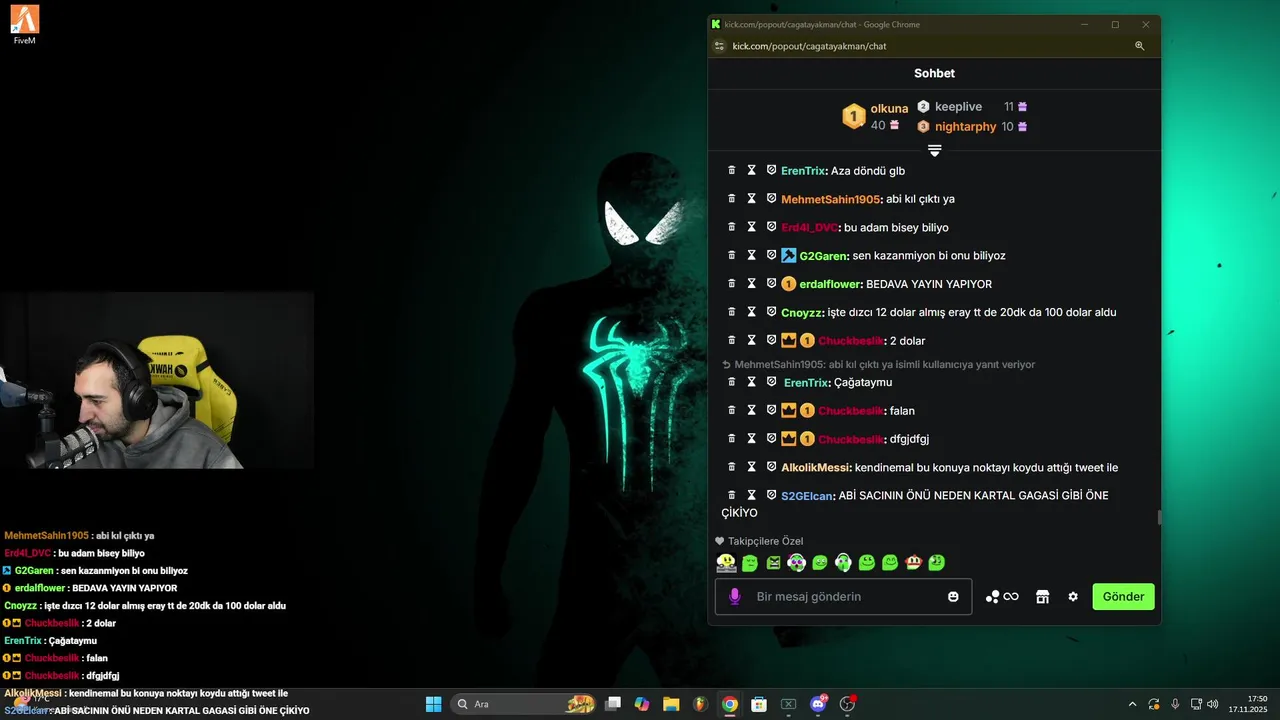The height and width of the screenshot is (720, 1280).
Task: Click G2Garen's moderator badge icon
Action: tap(788, 256)
